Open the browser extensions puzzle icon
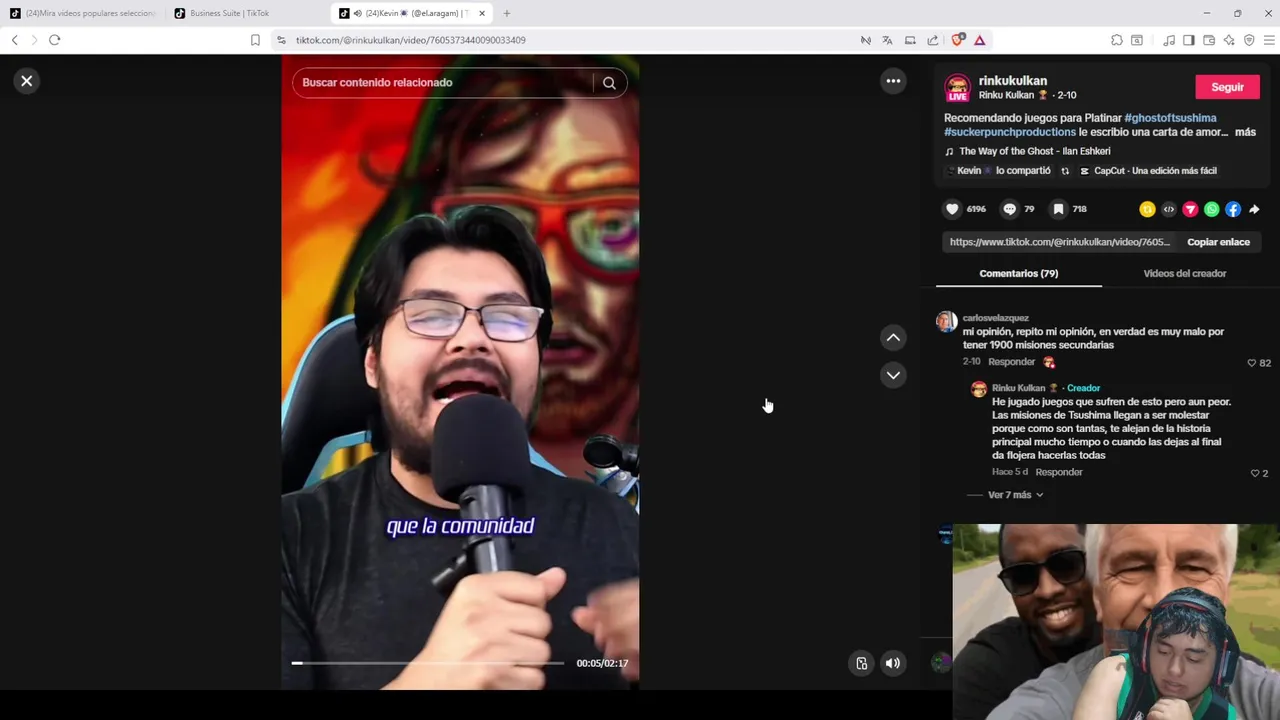The height and width of the screenshot is (720, 1280). (x=1117, y=40)
